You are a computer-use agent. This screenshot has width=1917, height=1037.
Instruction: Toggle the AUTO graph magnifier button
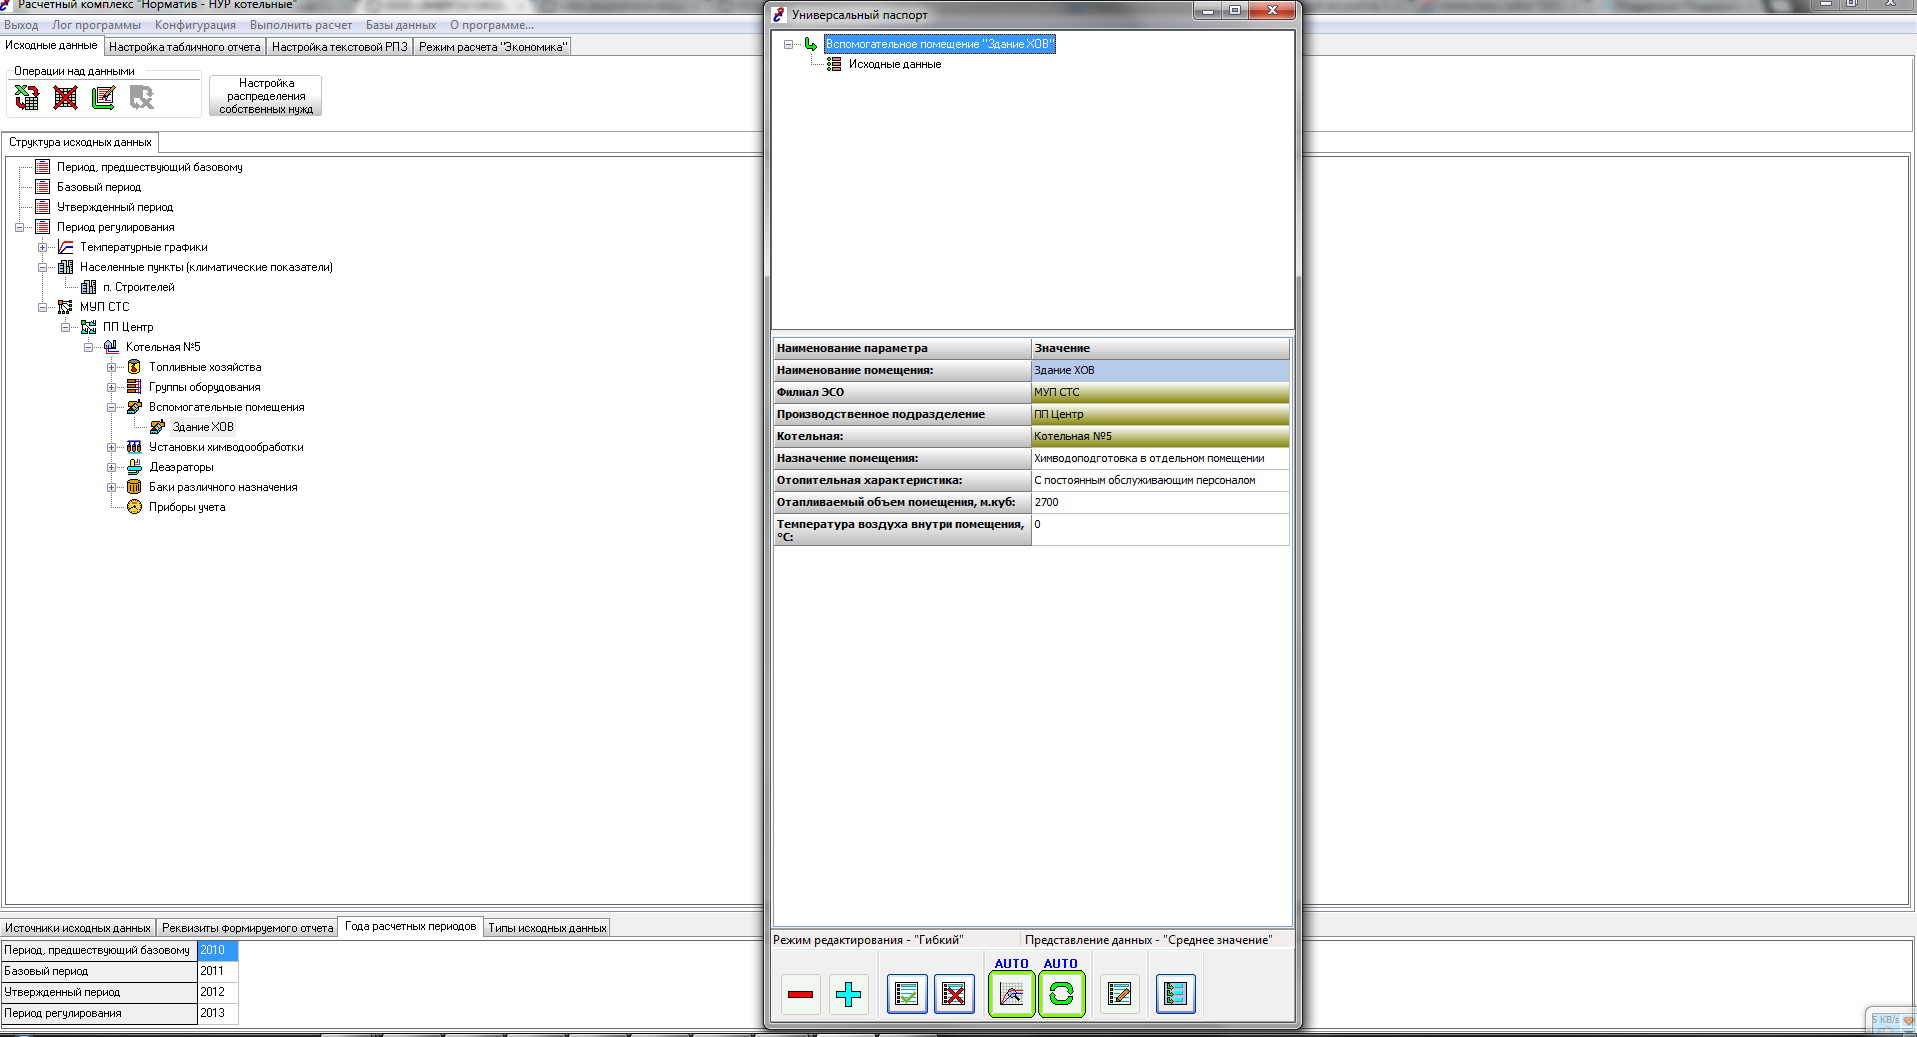pyautogui.click(x=1011, y=994)
